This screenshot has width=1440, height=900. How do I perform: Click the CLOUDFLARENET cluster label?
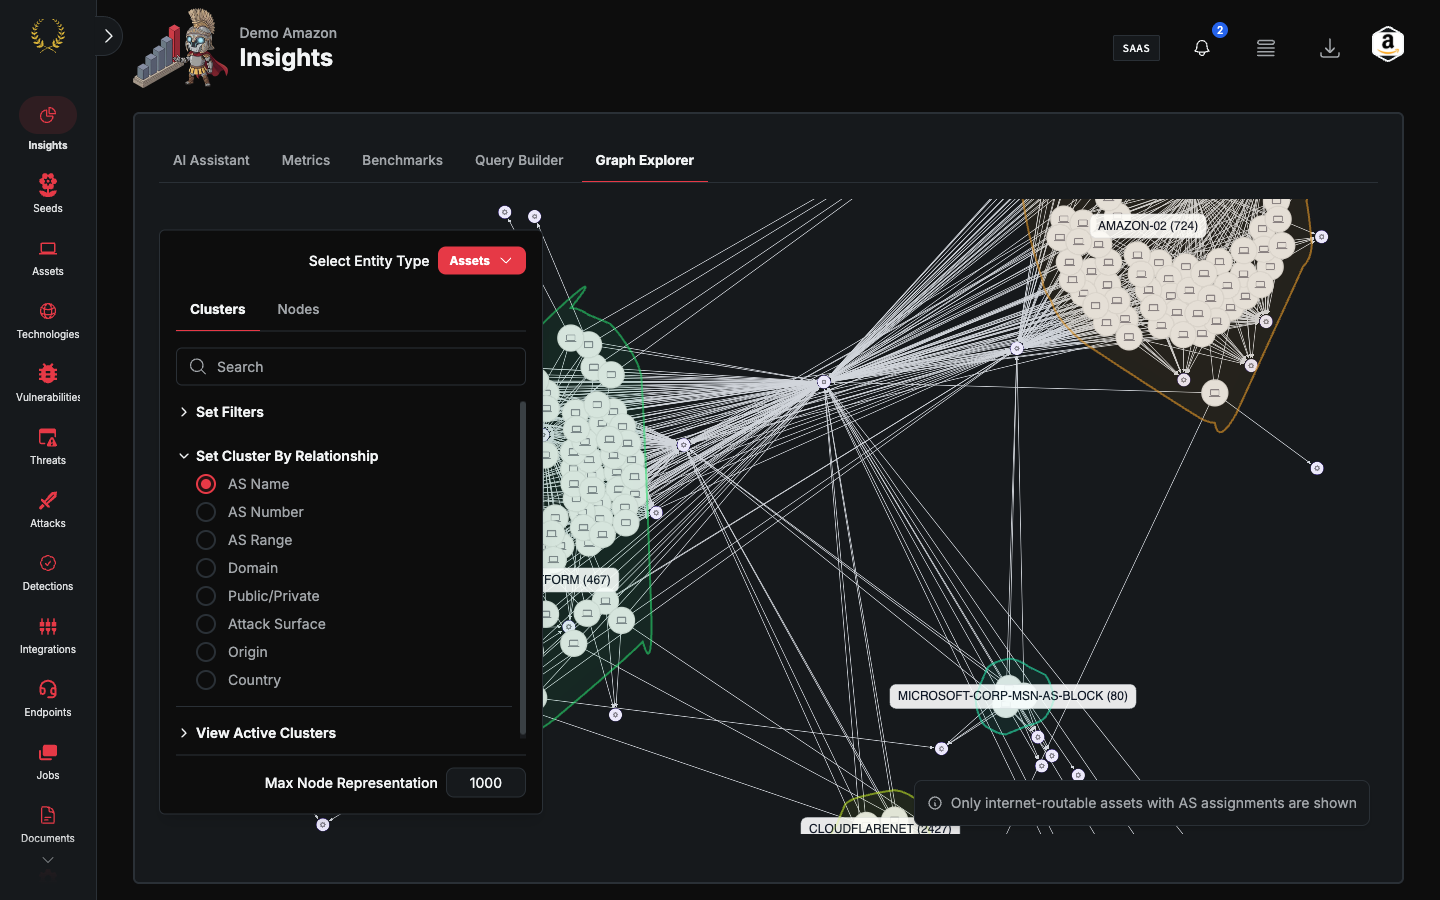click(x=880, y=827)
